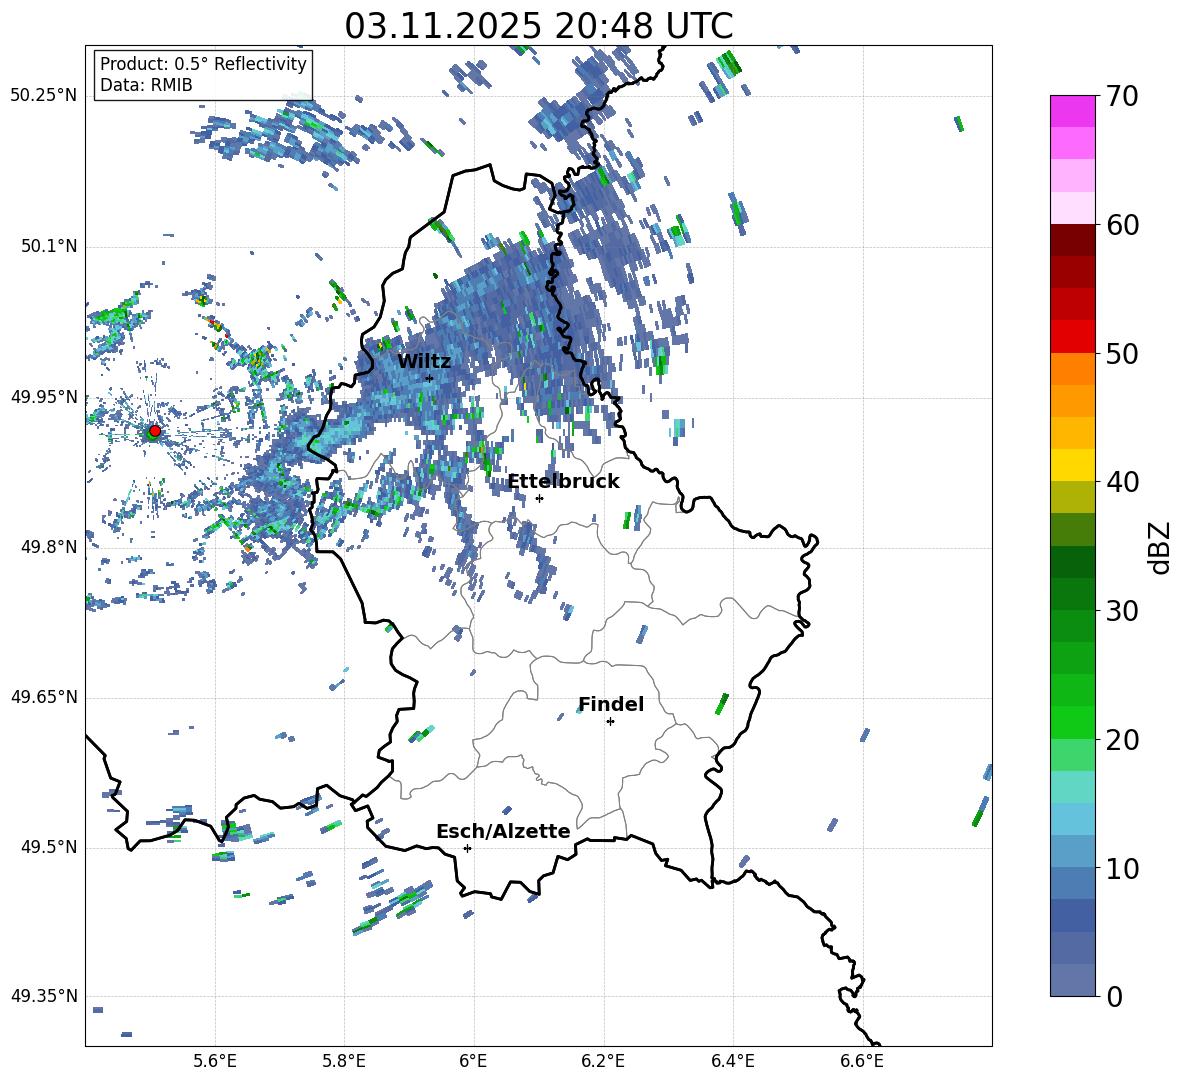This screenshot has width=1184, height=1081.
Task: Click the Findel city label
Action: (x=611, y=704)
